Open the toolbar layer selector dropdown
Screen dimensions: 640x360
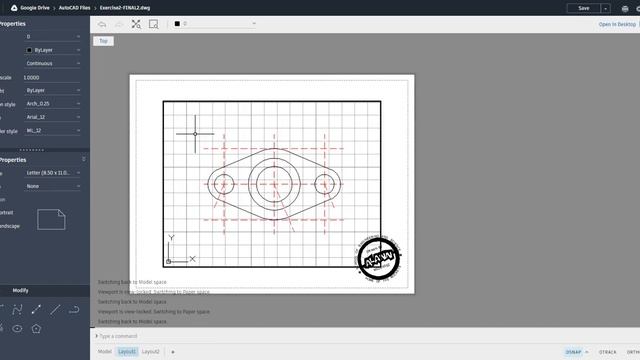point(215,24)
